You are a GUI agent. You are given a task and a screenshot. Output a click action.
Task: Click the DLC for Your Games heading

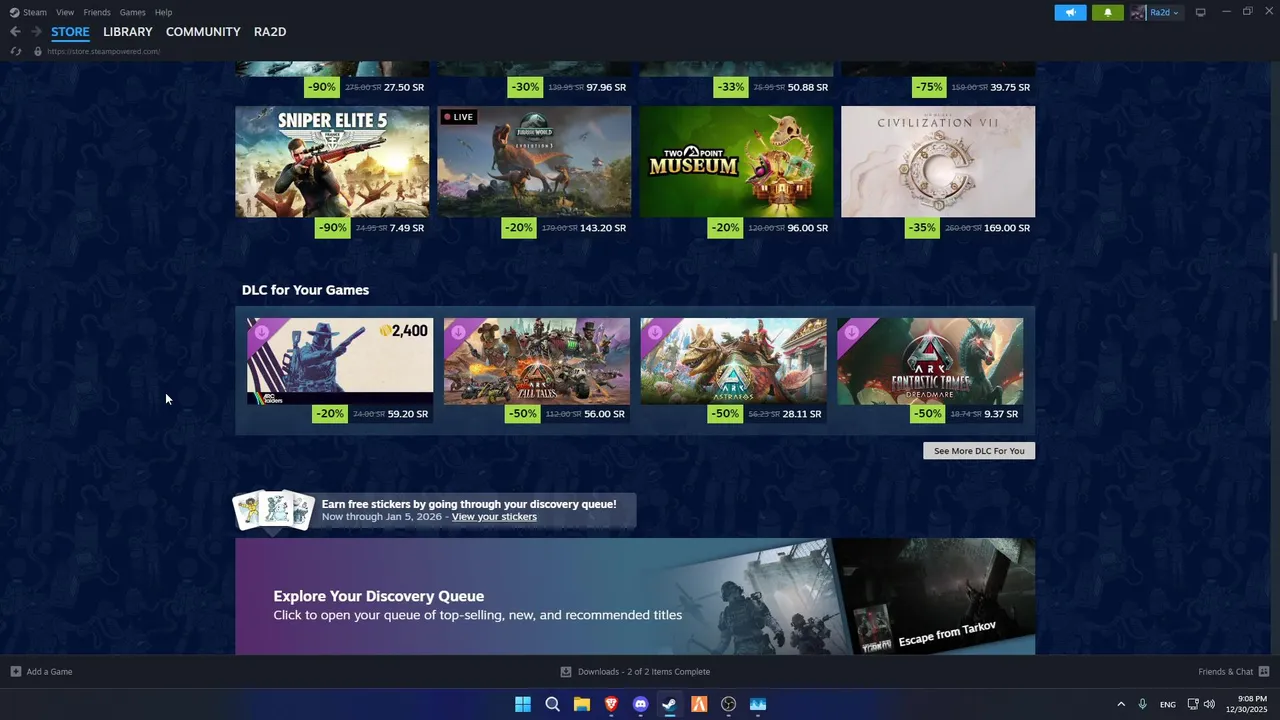coord(305,290)
